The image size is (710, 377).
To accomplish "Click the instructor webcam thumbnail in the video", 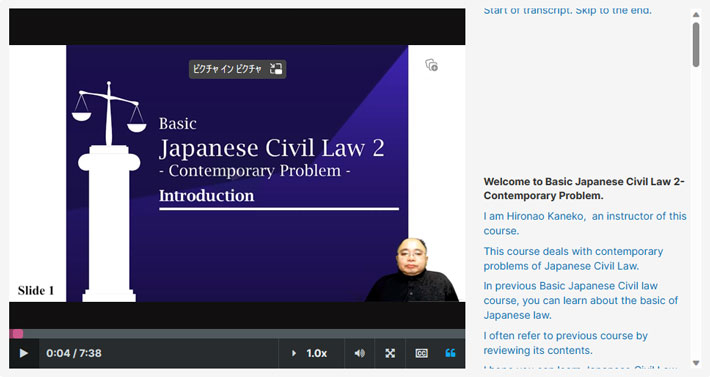I will pos(412,270).
